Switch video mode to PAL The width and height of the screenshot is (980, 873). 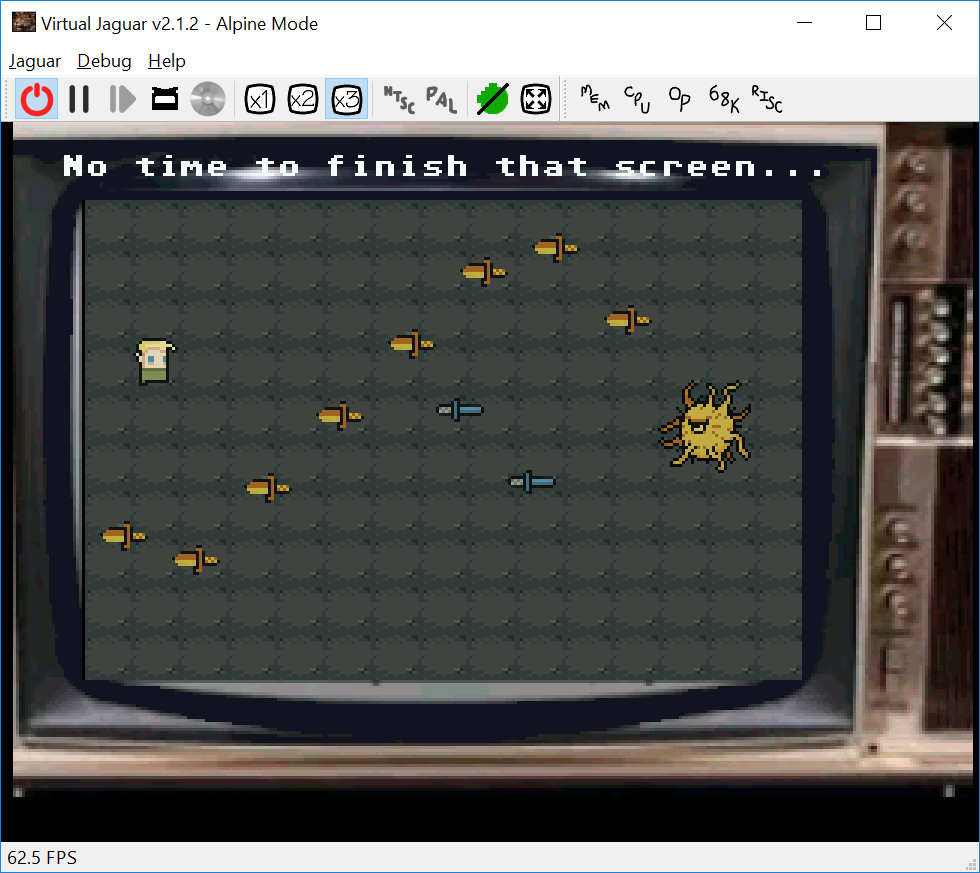pyautogui.click(x=441, y=99)
